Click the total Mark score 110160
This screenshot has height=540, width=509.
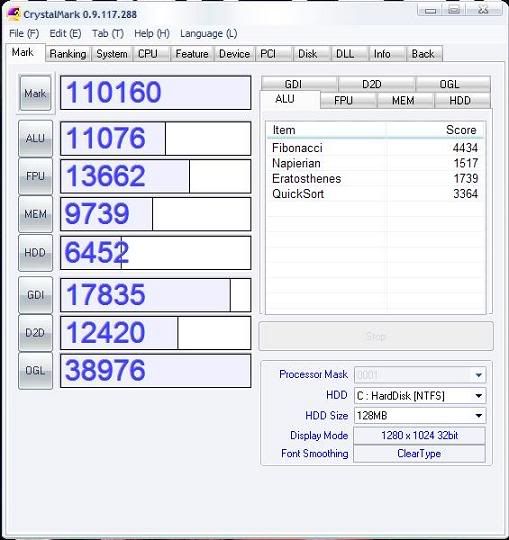[x=156, y=93]
